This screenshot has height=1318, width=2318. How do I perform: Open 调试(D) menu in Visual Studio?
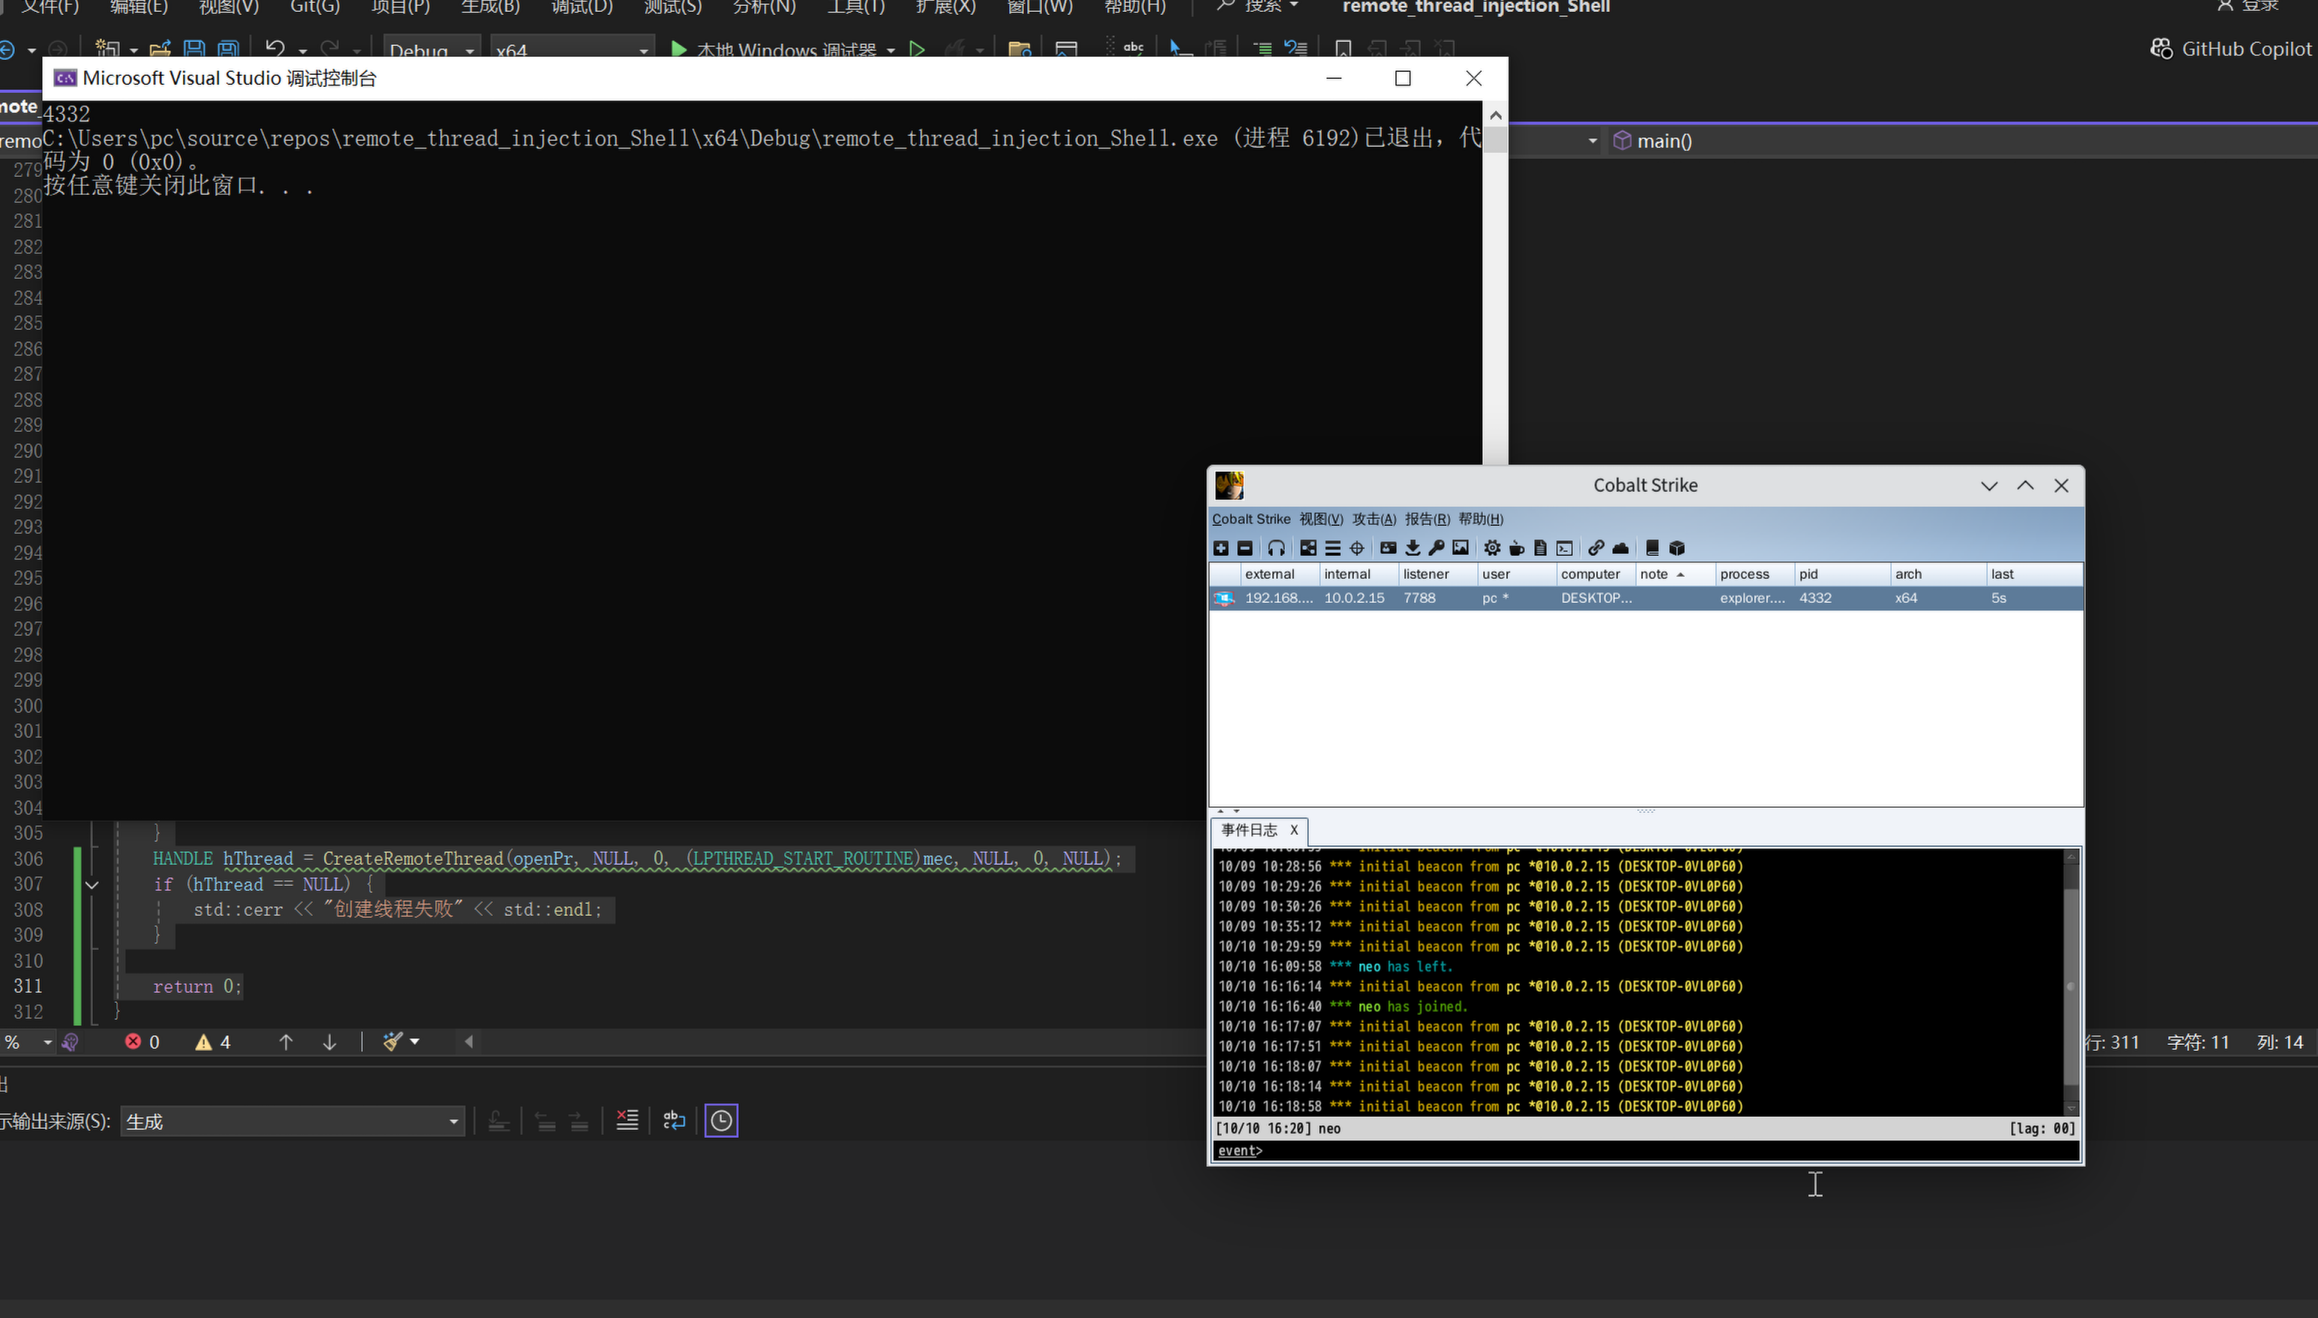tap(581, 7)
